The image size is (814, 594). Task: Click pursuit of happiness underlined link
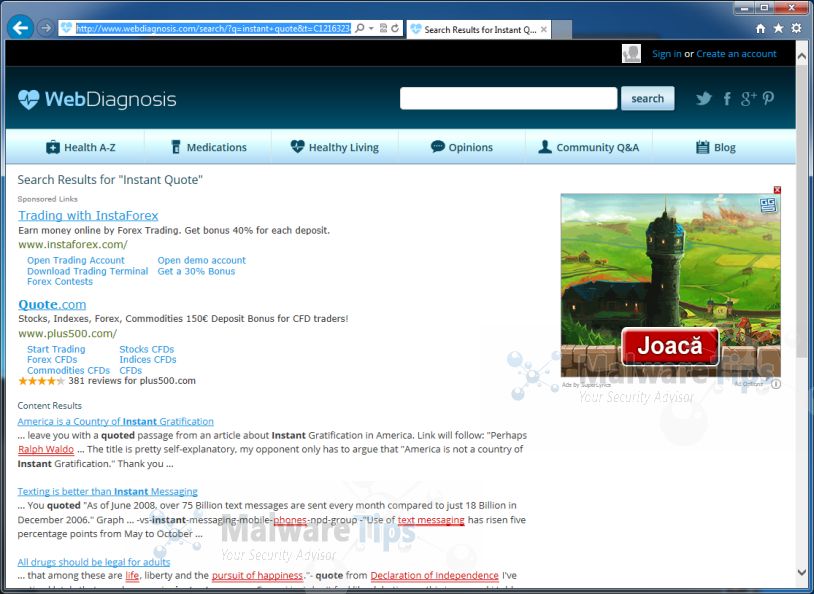tap(257, 575)
